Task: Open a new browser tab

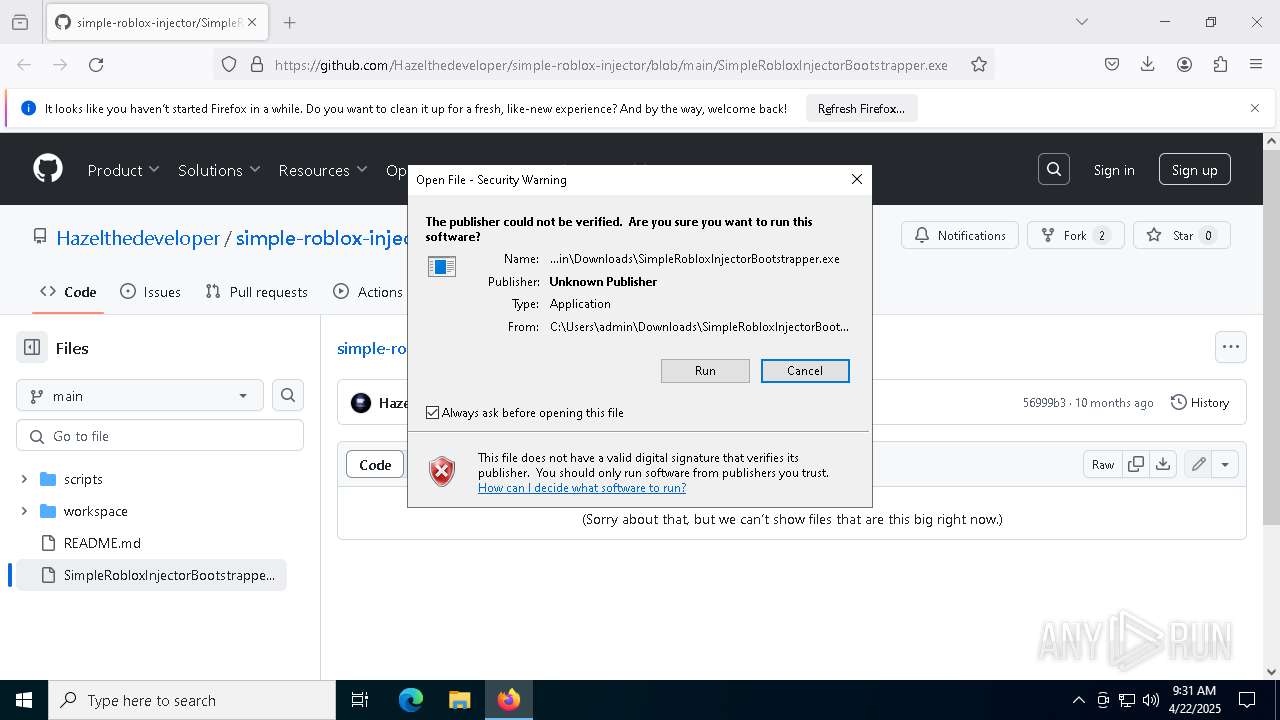Action: click(x=289, y=22)
